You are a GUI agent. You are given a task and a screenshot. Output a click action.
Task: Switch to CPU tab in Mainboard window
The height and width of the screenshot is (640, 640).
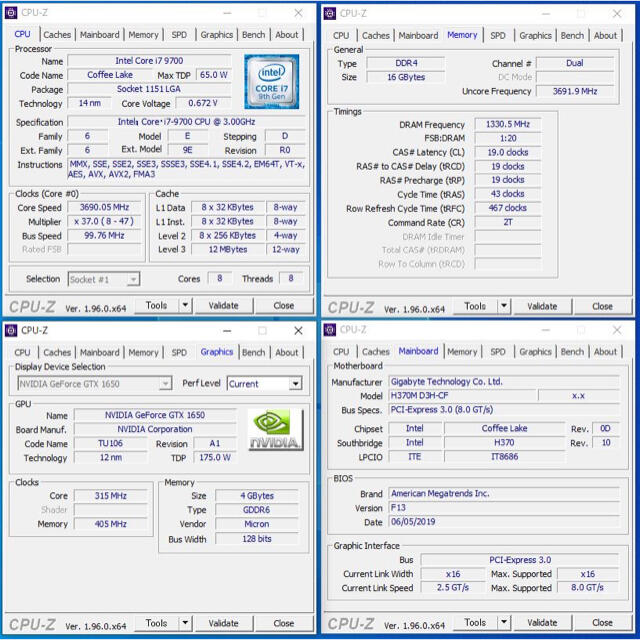point(341,351)
